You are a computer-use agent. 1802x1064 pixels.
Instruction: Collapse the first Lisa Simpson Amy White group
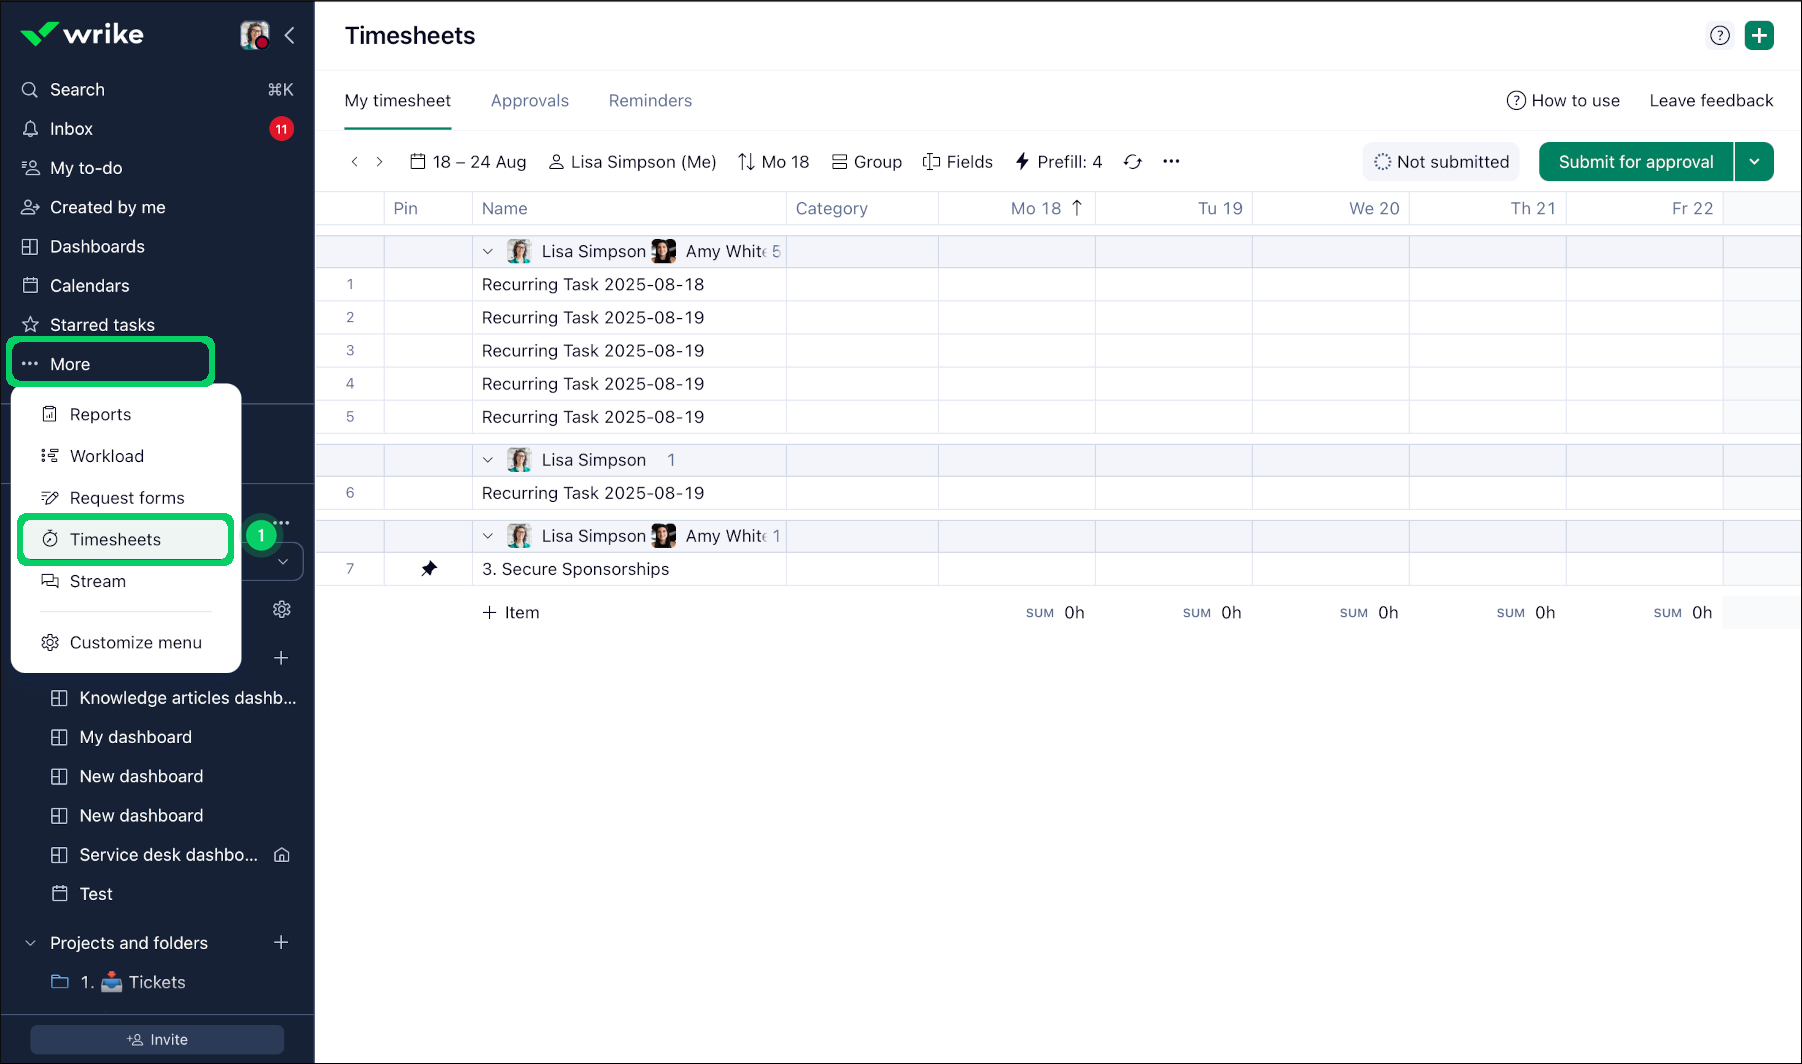coord(488,252)
